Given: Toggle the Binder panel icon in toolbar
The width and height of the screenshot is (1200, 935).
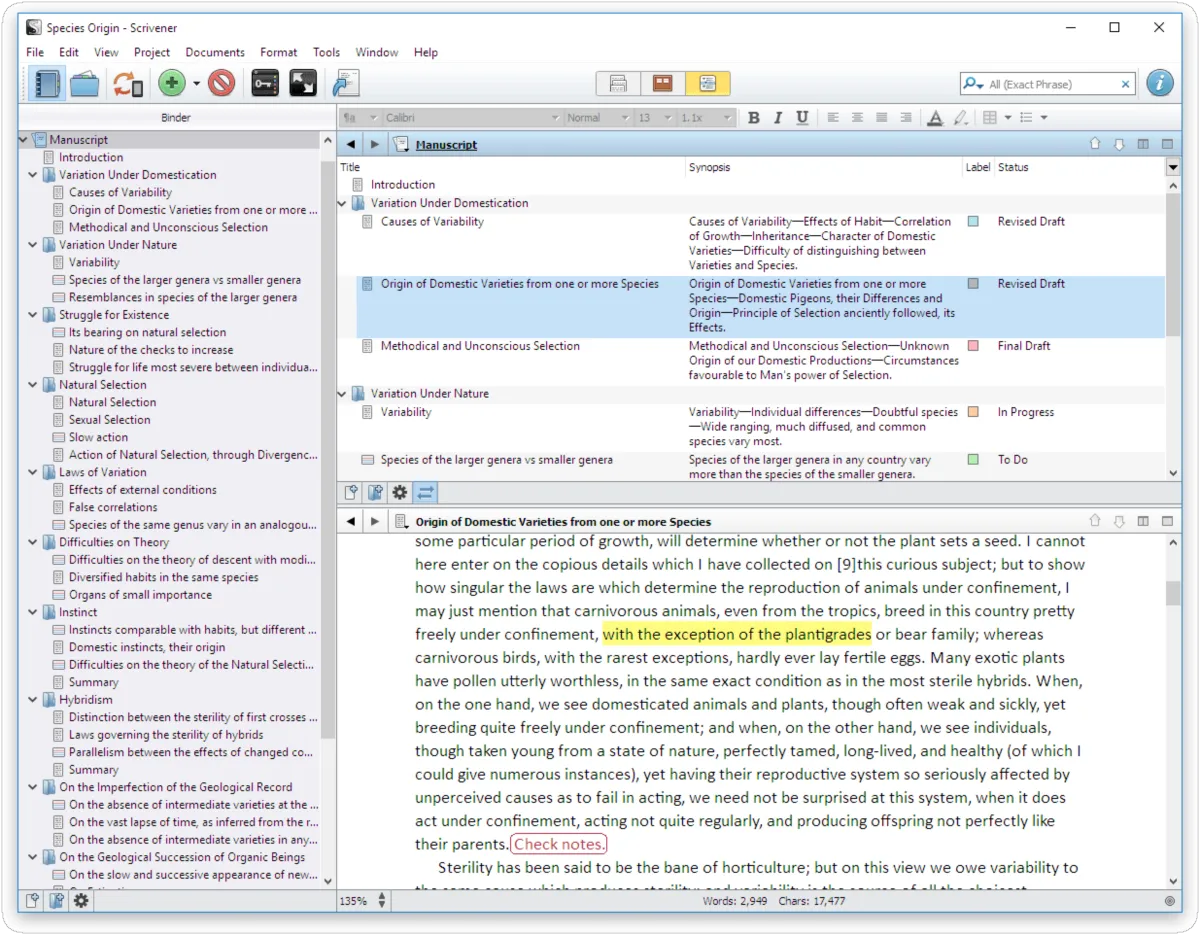Looking at the screenshot, I should 46,84.
